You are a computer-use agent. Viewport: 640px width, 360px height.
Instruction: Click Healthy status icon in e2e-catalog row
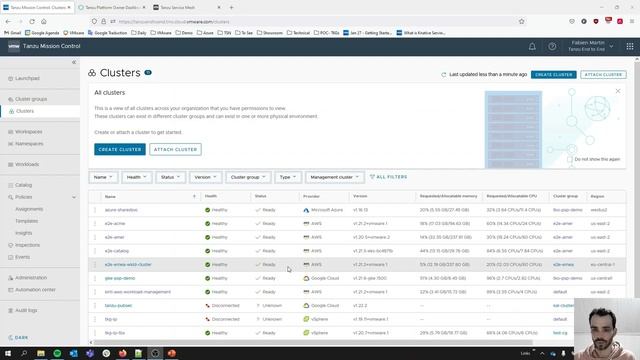[x=207, y=251]
